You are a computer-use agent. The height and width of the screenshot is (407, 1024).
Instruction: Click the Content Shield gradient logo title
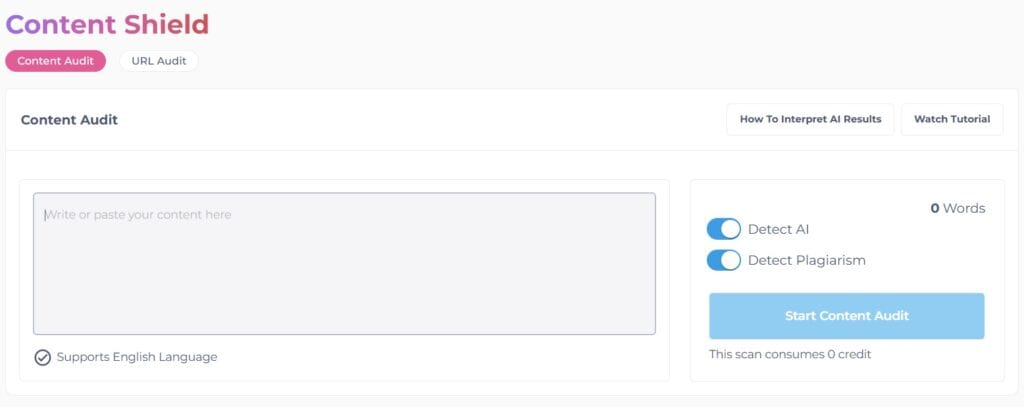(107, 24)
